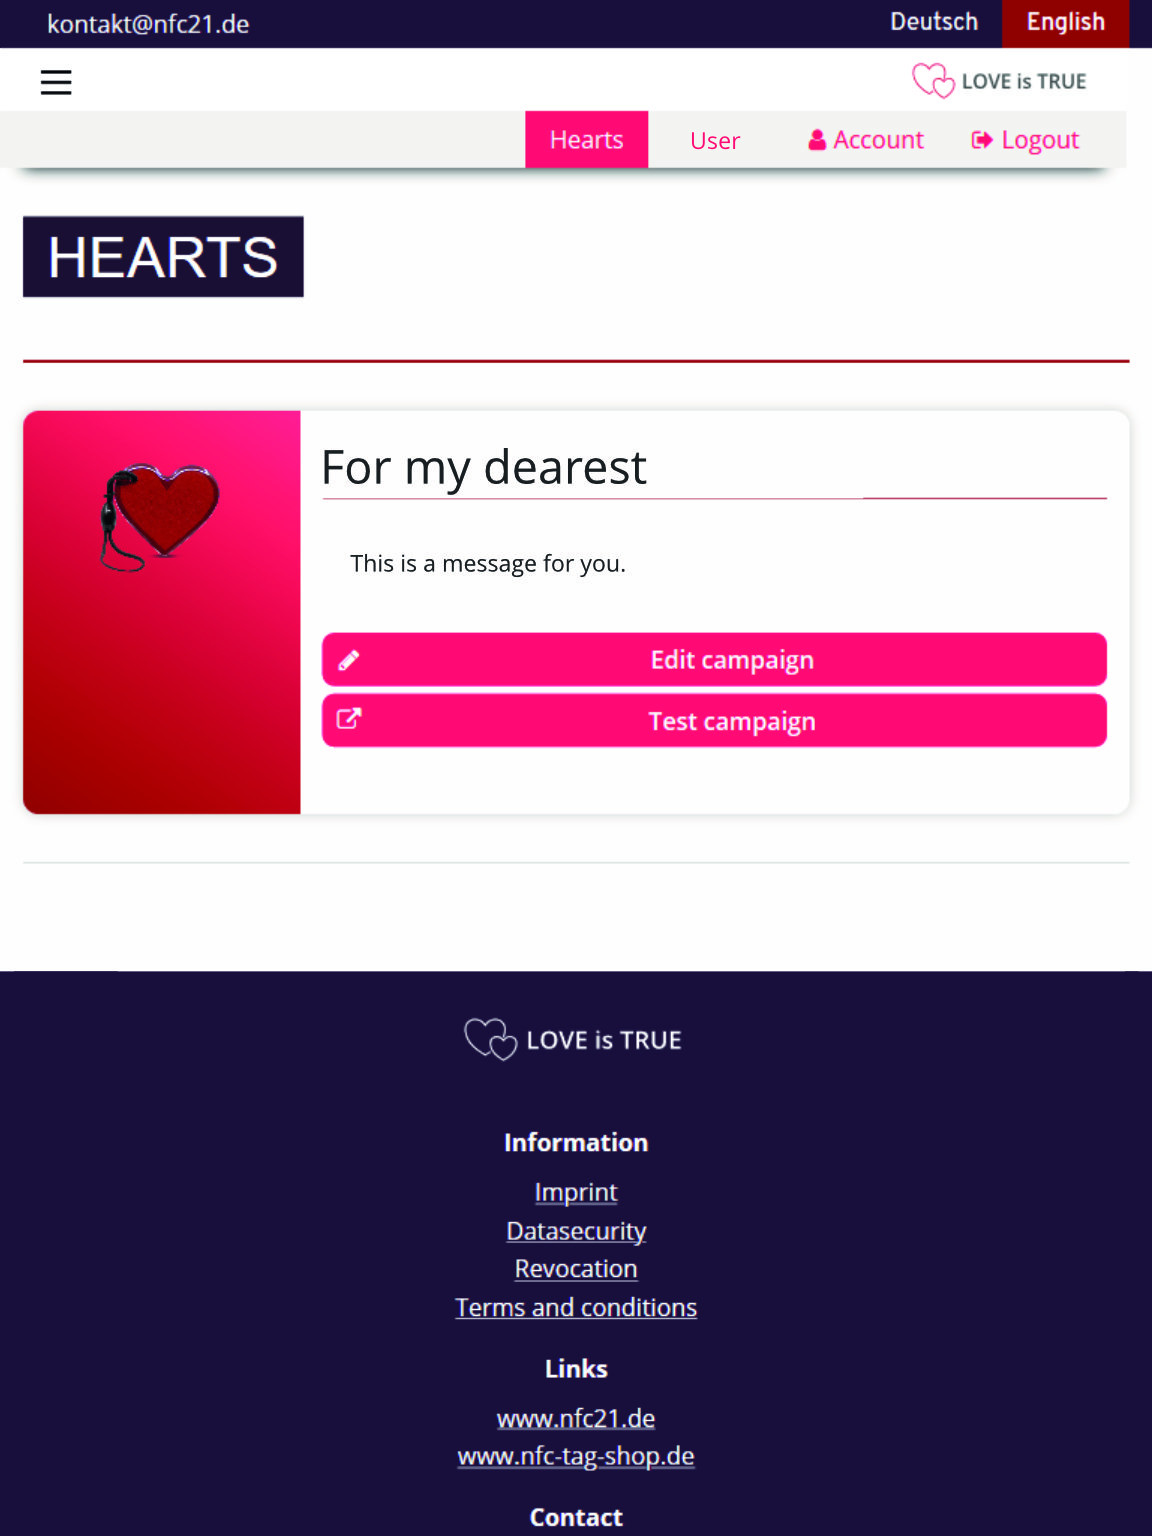The image size is (1152, 1536).
Task: Click the LOVE is TRUE header logo
Action: [x=999, y=81]
